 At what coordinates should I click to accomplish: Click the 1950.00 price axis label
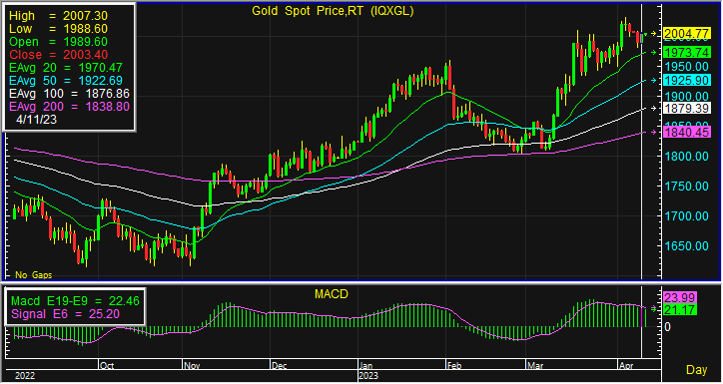pyautogui.click(x=687, y=66)
